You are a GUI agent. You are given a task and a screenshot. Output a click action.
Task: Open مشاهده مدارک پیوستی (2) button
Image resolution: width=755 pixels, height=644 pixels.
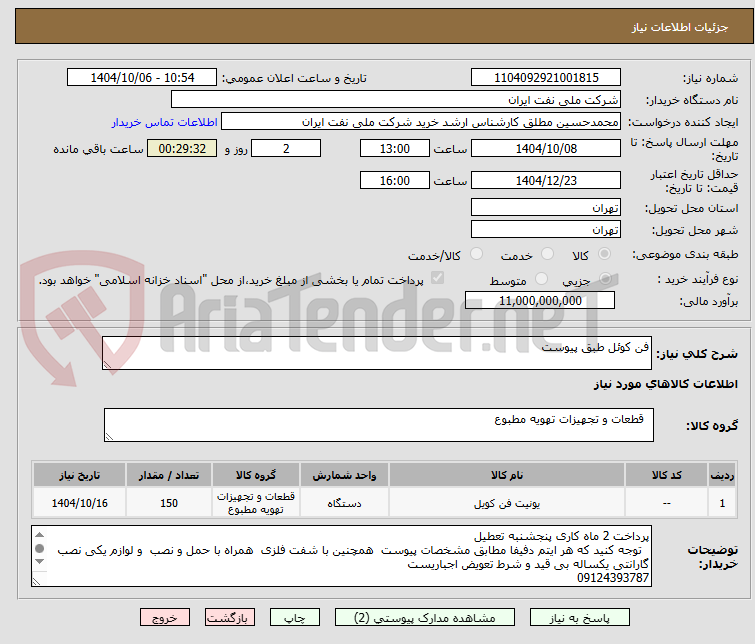tap(425, 618)
